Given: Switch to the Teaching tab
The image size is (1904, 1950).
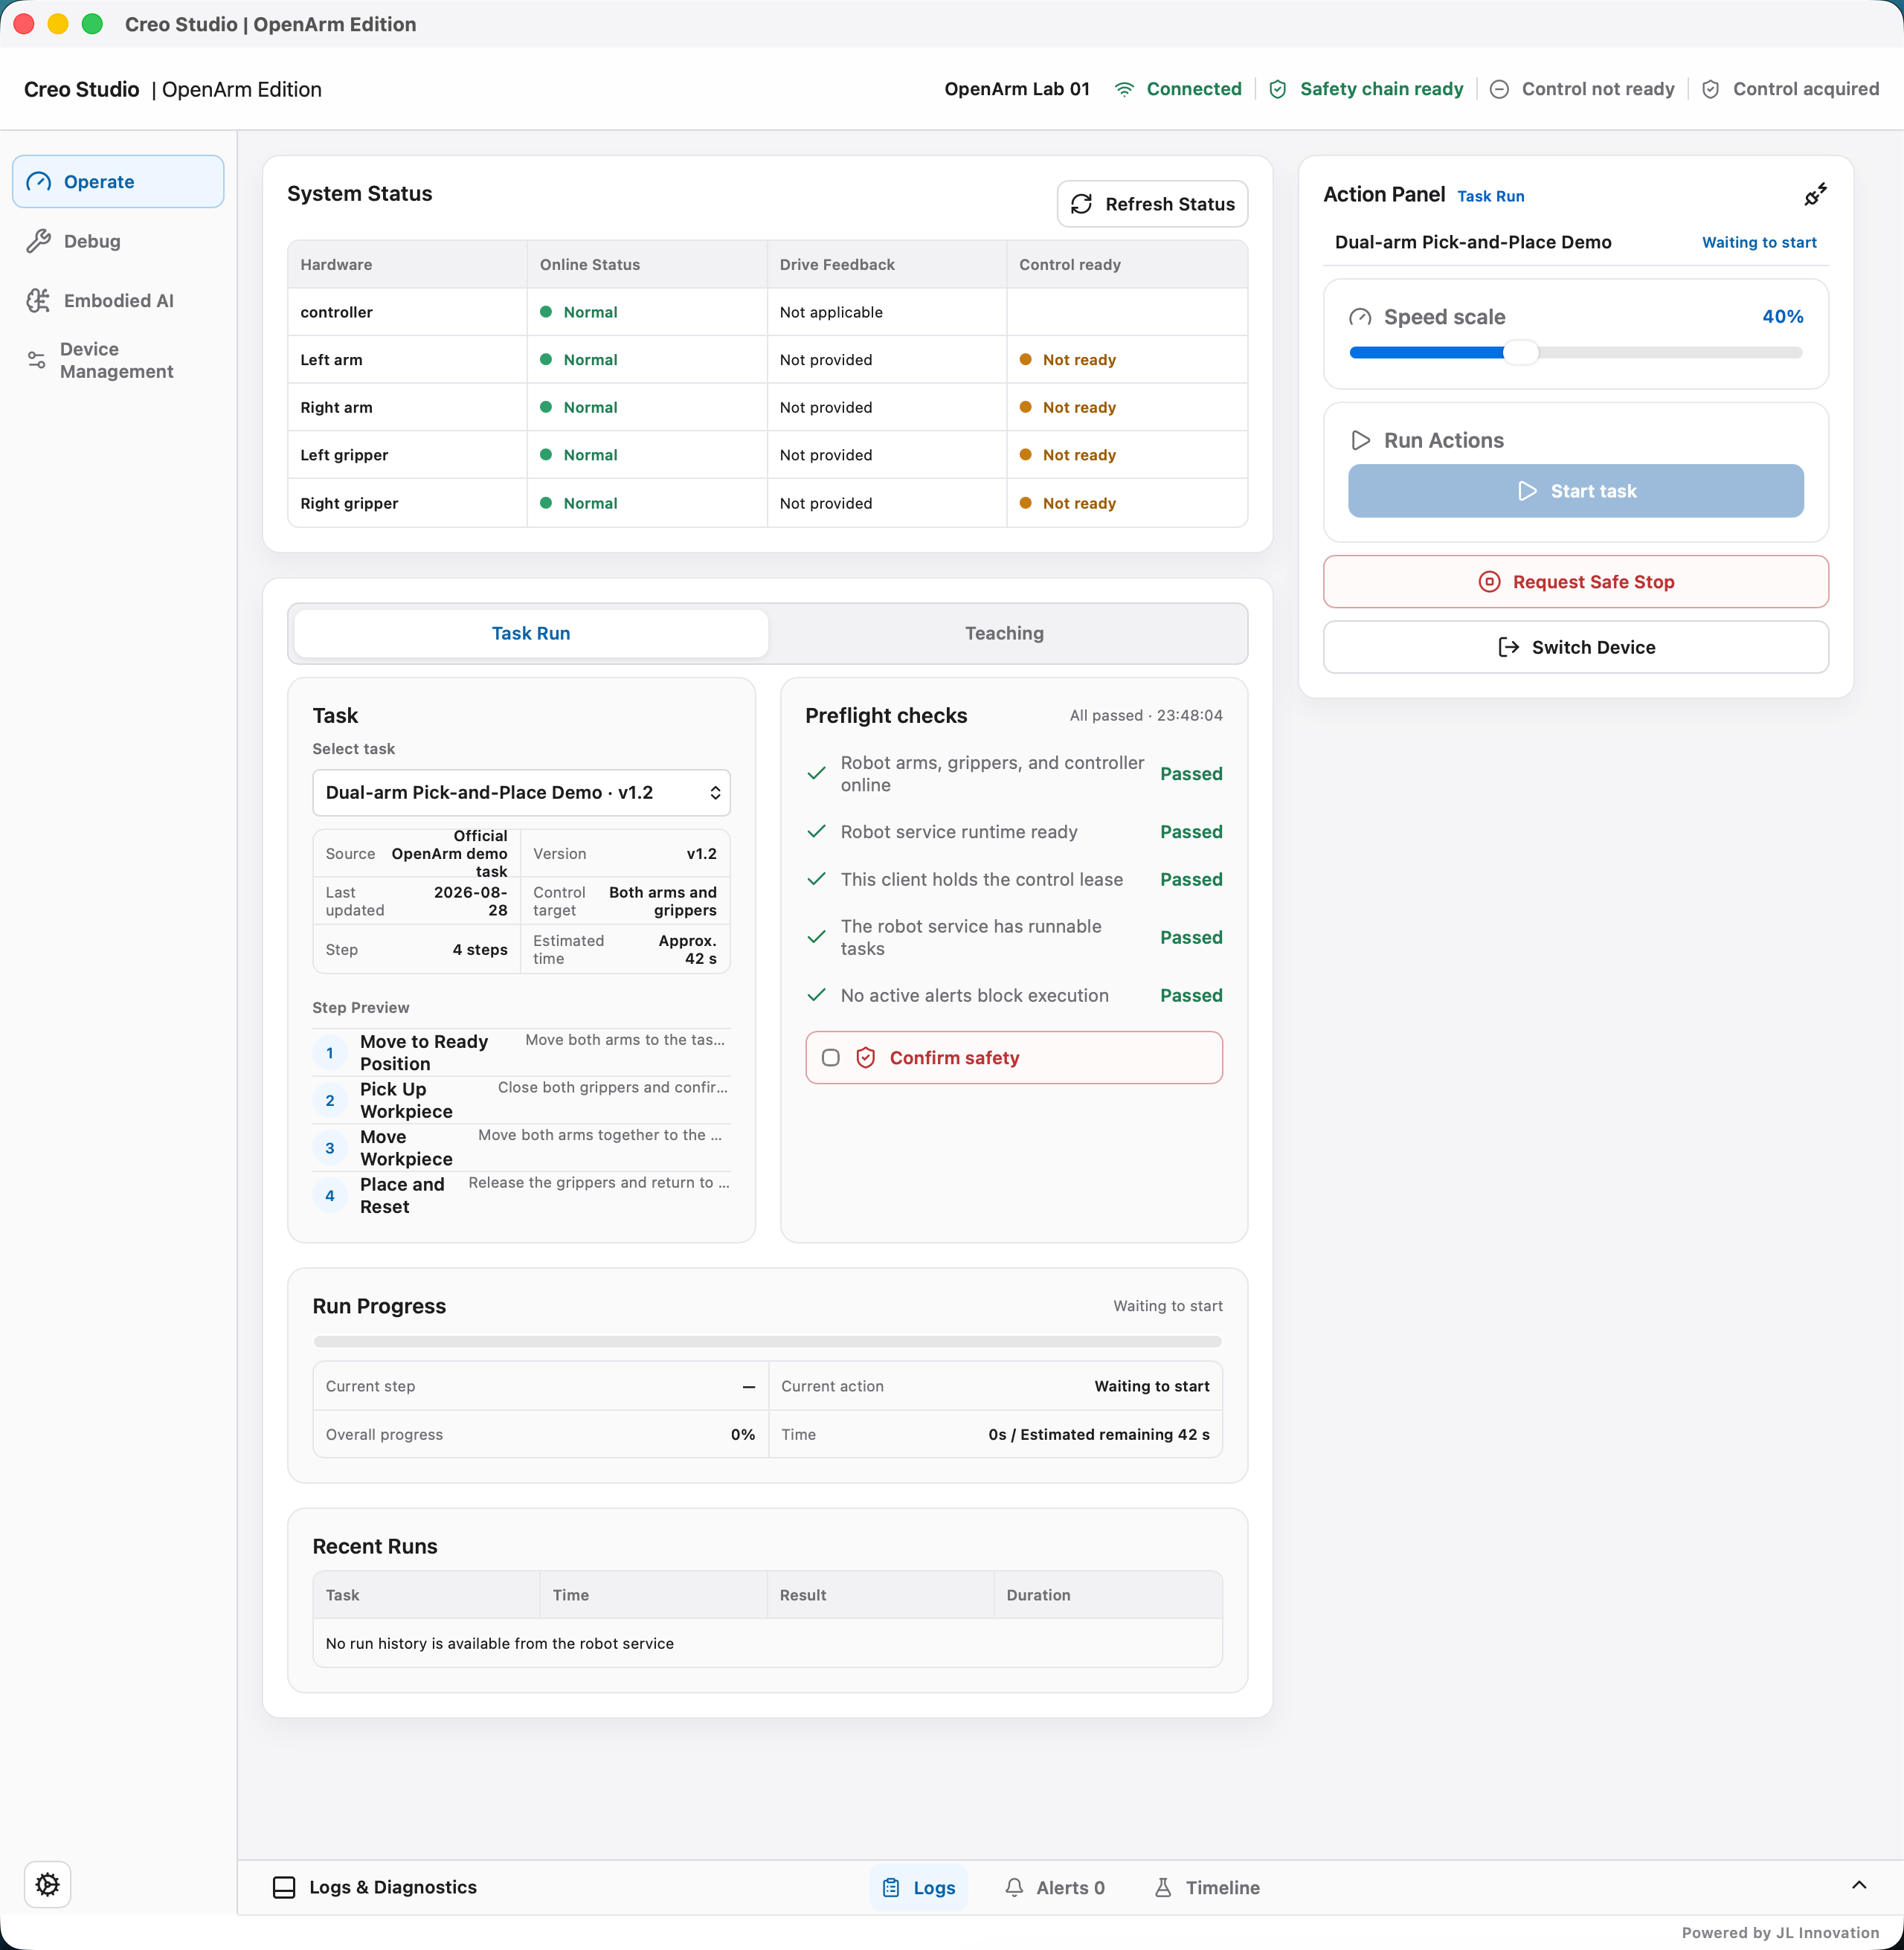Looking at the screenshot, I should coord(1004,633).
